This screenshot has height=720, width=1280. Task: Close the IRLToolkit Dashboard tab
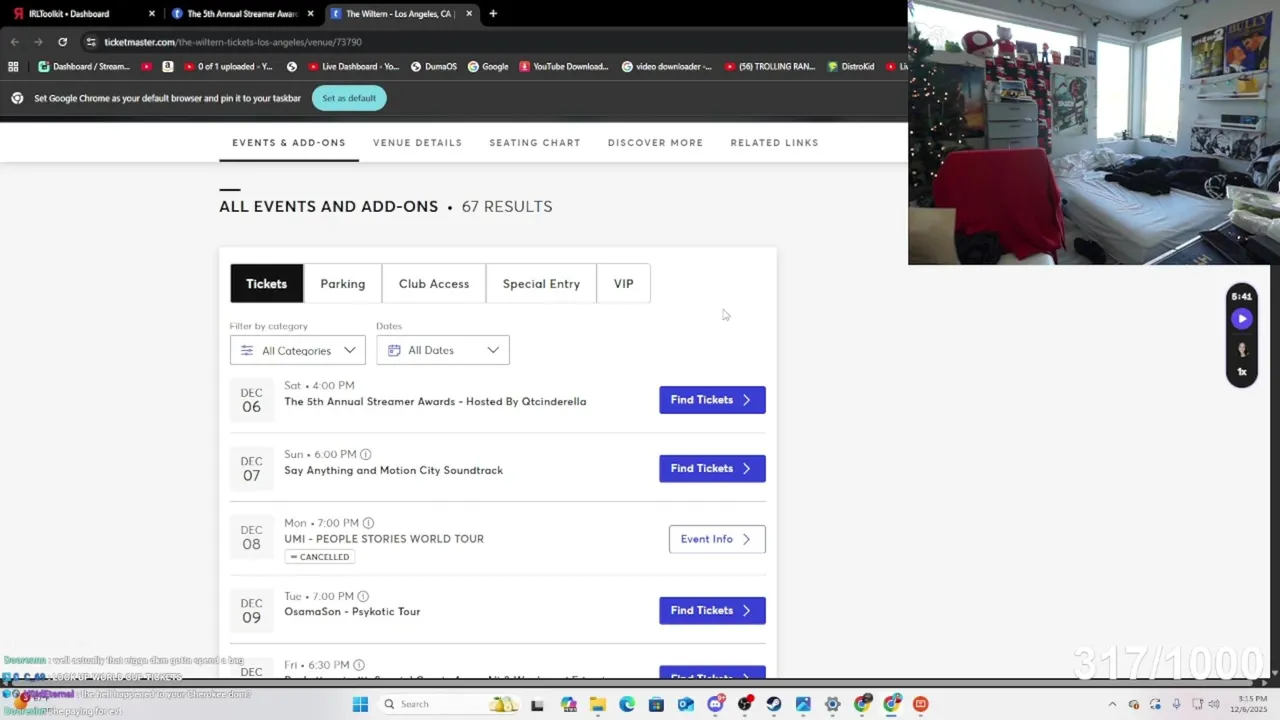click(152, 14)
